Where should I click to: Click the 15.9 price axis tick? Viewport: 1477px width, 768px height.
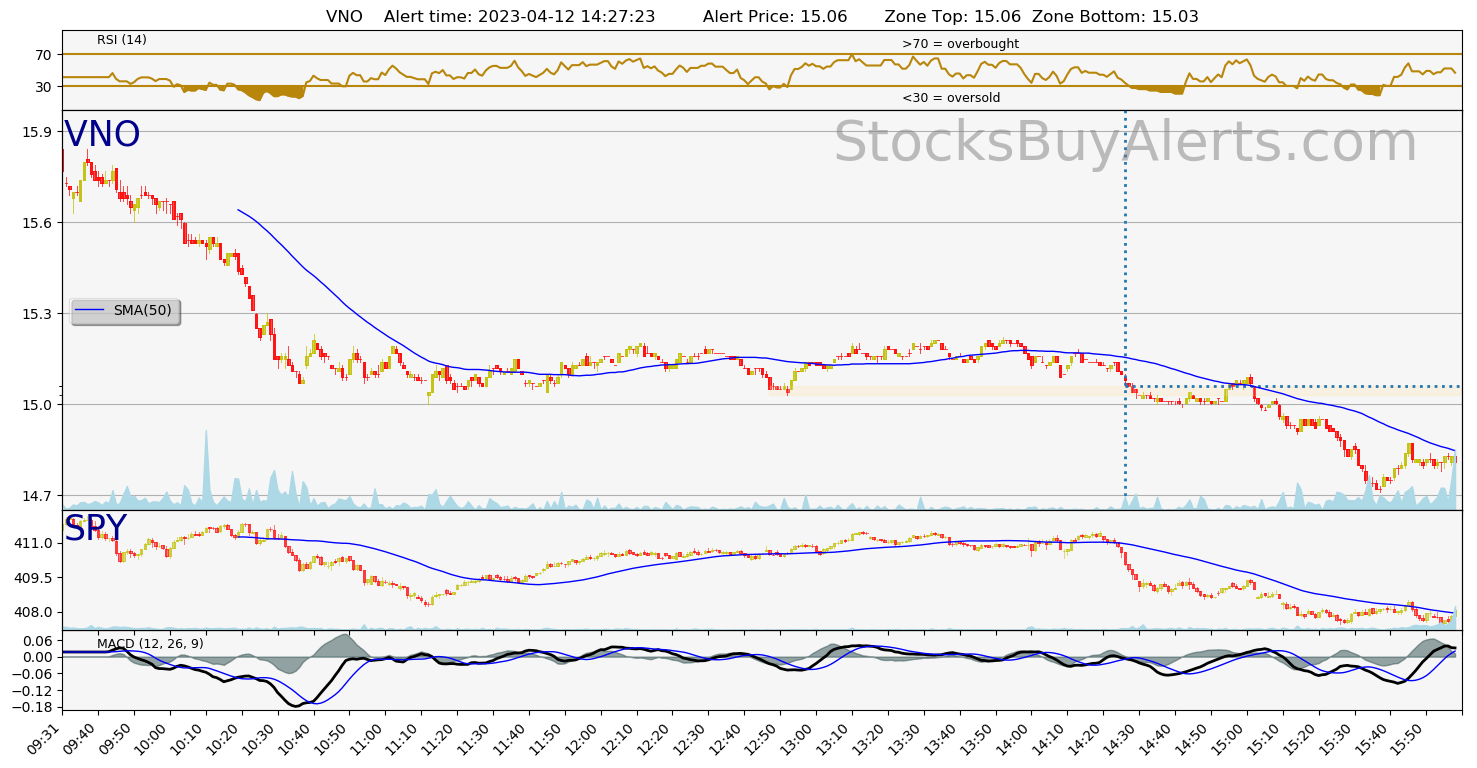pos(37,132)
